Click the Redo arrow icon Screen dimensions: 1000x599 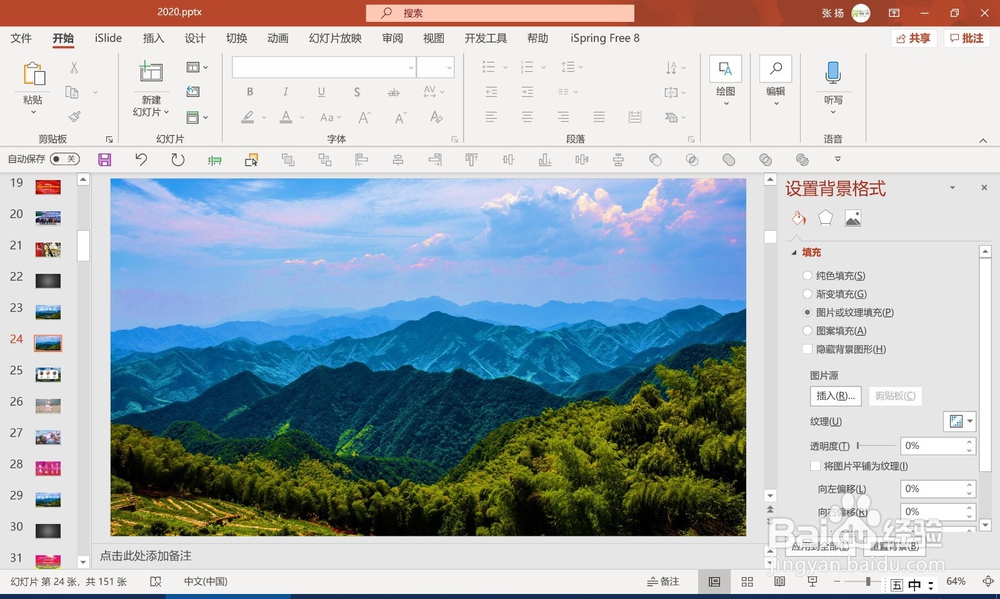tap(178, 159)
